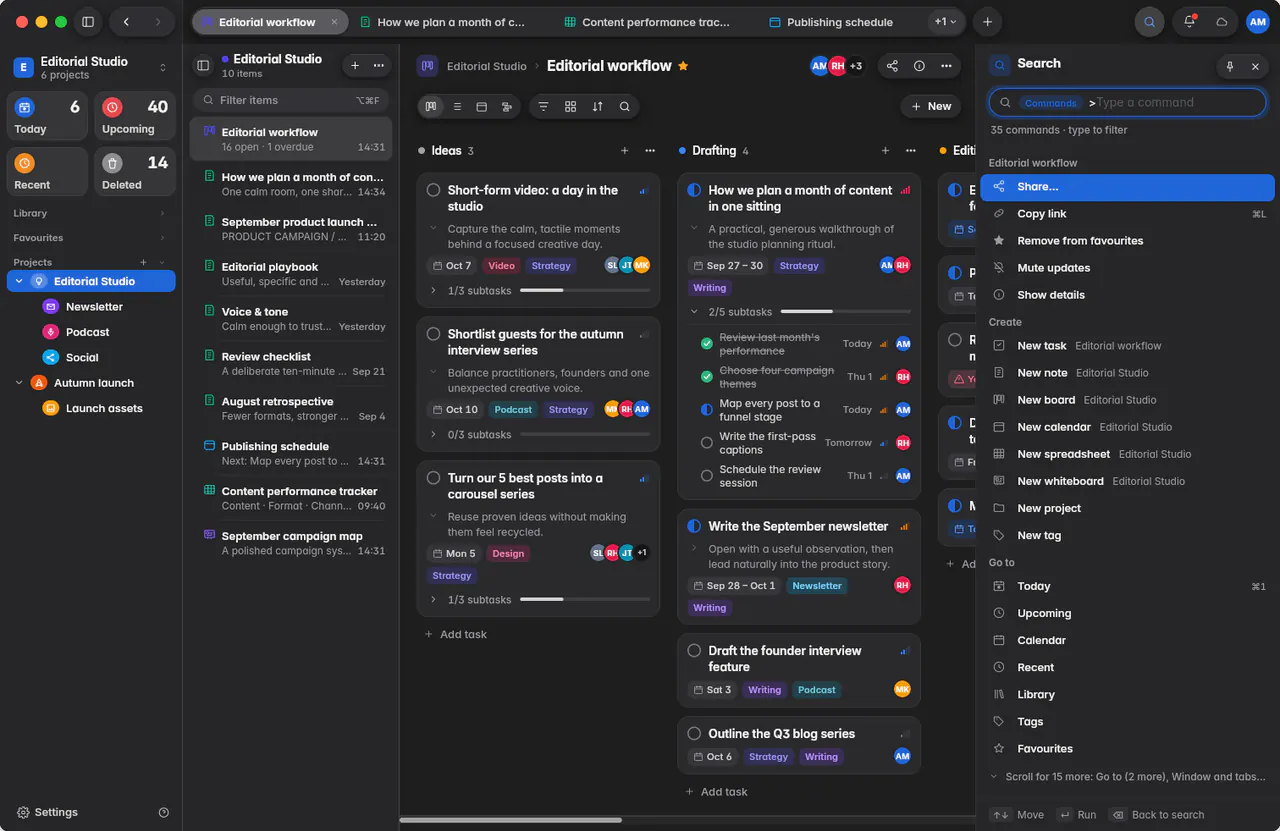Go back with the left arrow

(126, 22)
